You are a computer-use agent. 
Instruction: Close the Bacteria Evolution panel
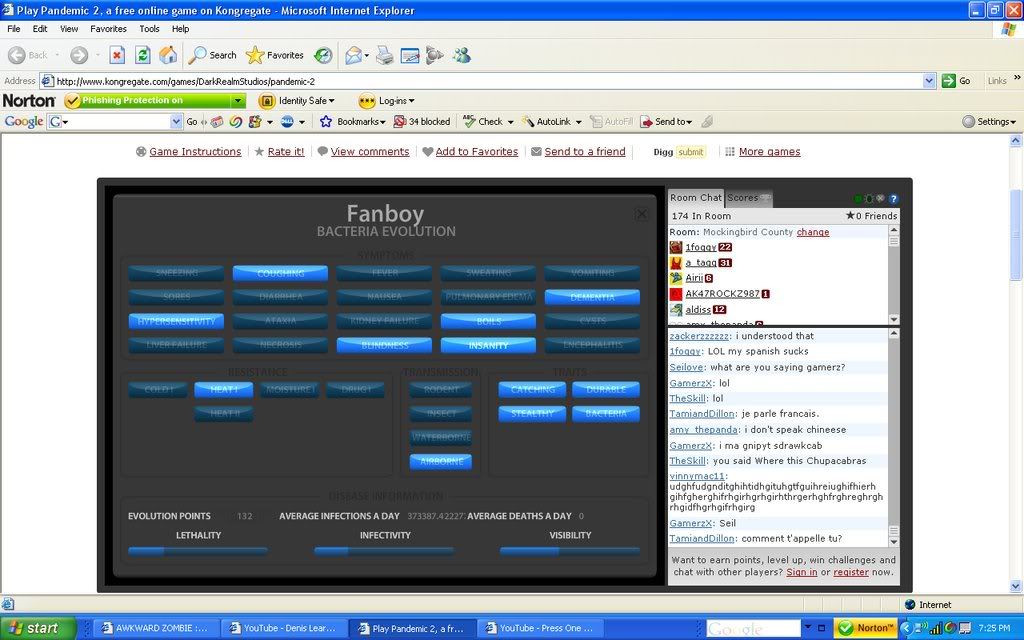point(642,214)
